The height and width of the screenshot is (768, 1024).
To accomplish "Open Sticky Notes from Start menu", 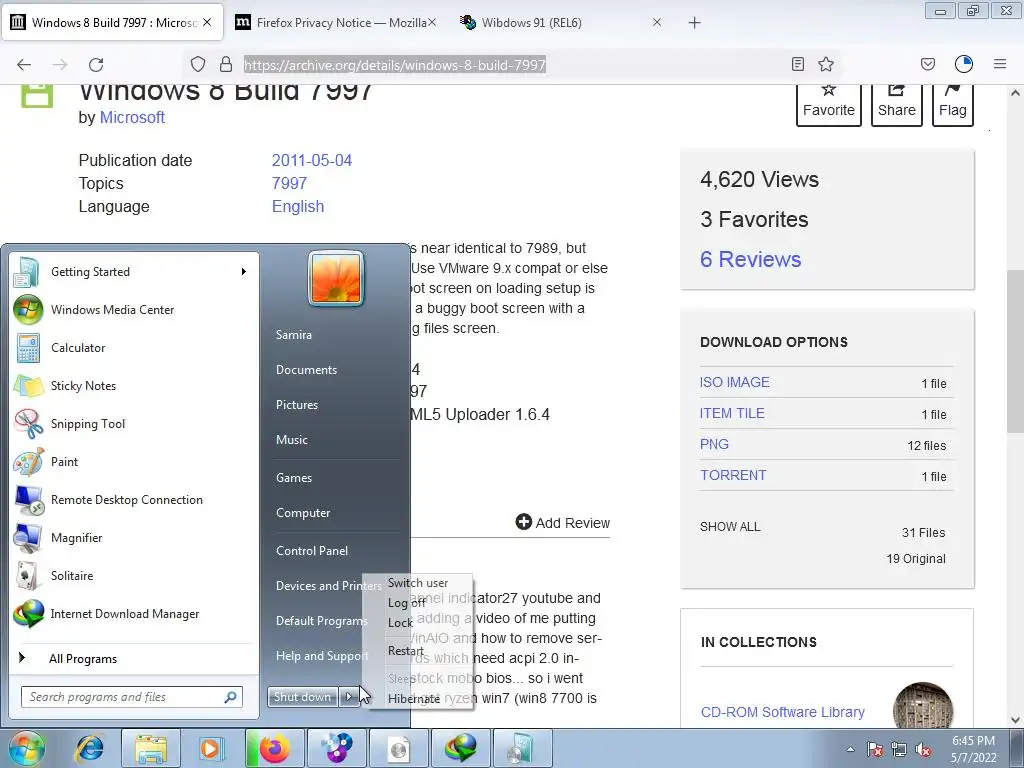I will pyautogui.click(x=134, y=385).
